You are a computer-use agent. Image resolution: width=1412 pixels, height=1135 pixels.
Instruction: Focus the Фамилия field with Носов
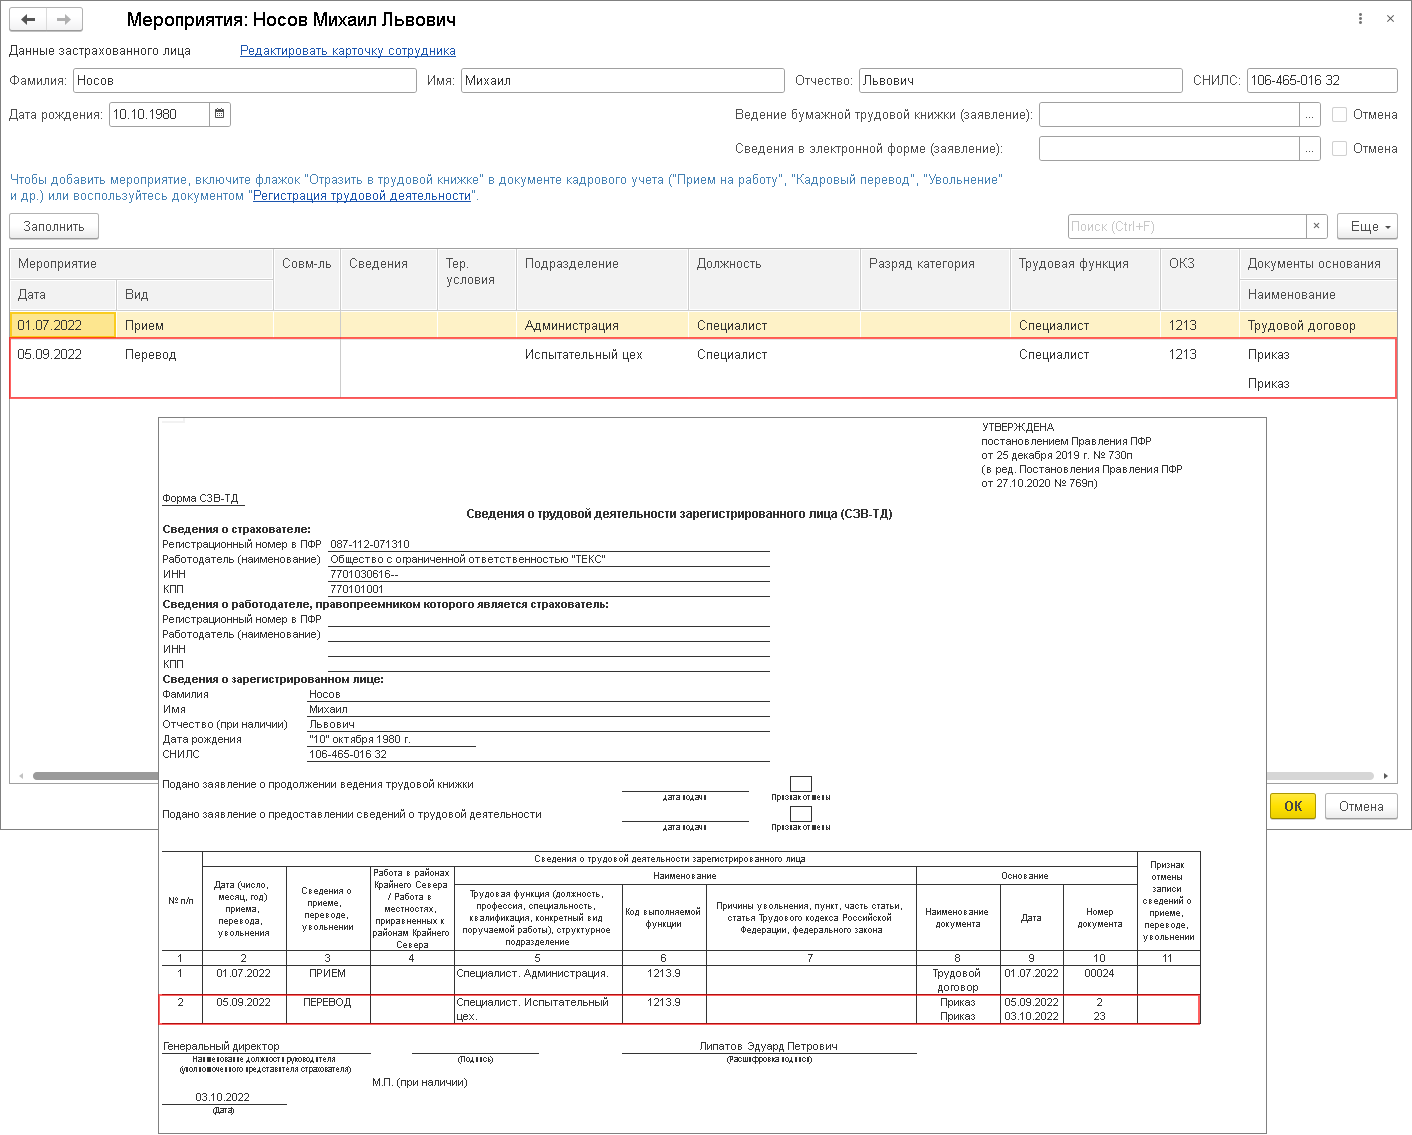(x=245, y=81)
